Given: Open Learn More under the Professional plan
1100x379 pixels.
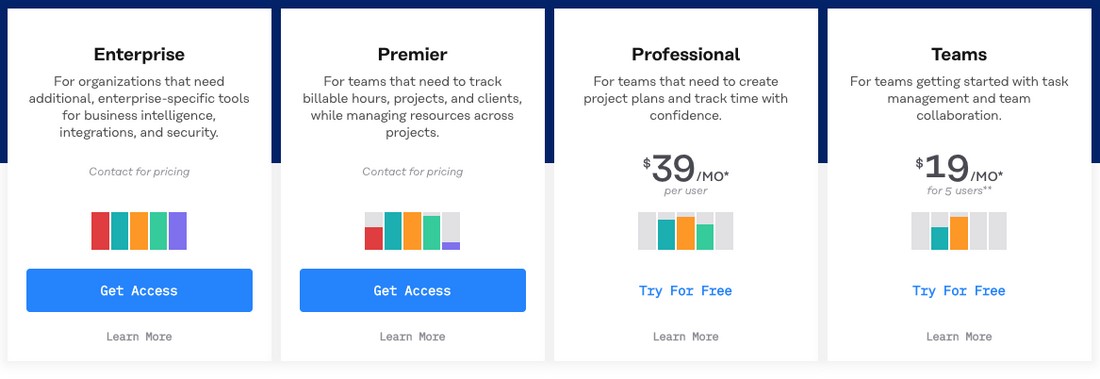Looking at the screenshot, I should point(685,337).
